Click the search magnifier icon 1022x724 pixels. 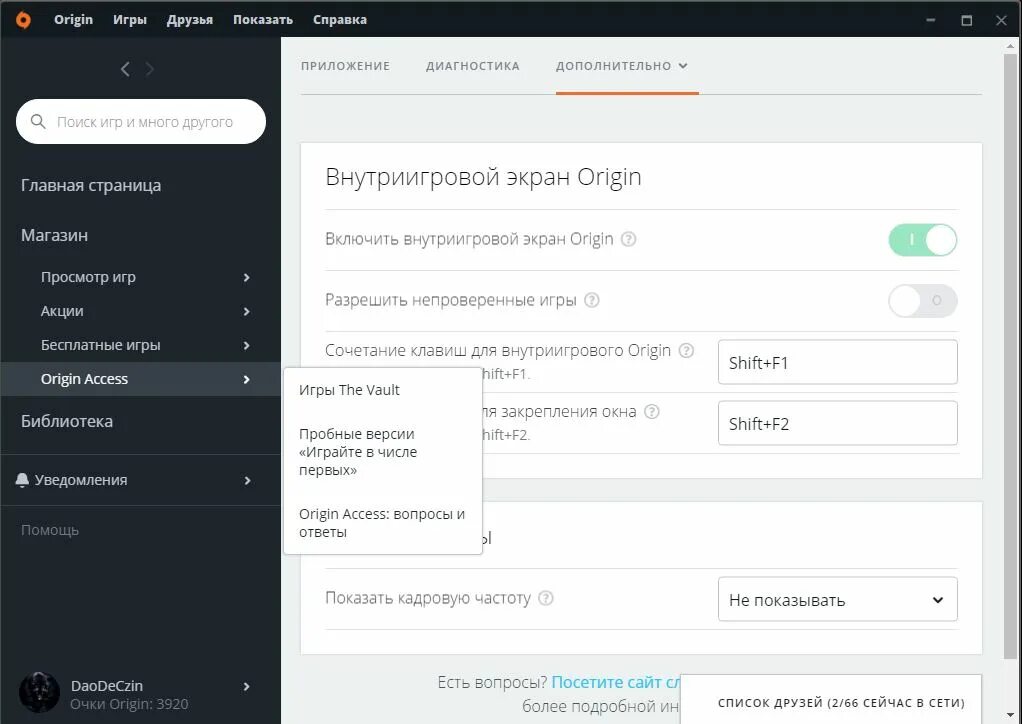click(x=38, y=122)
